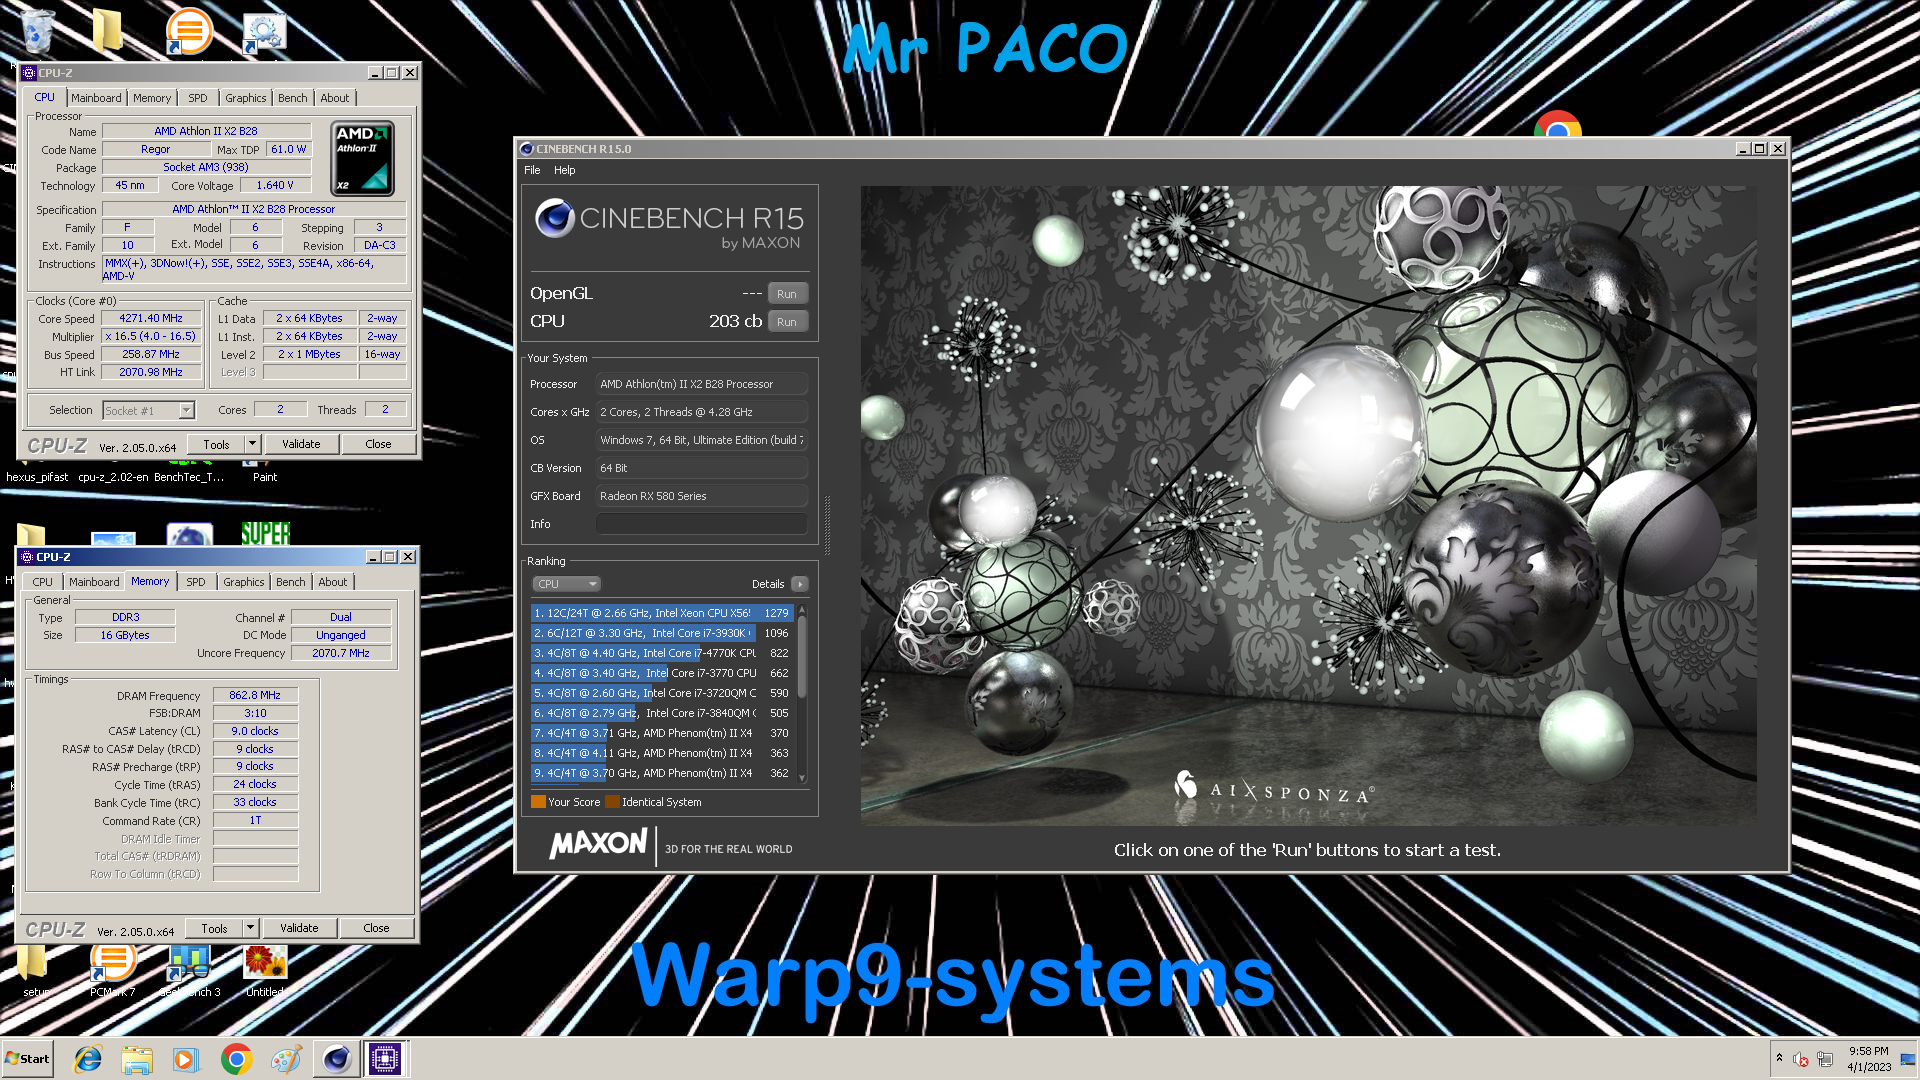
Task: Click the Info input field in Cinebench
Action: (x=702, y=524)
